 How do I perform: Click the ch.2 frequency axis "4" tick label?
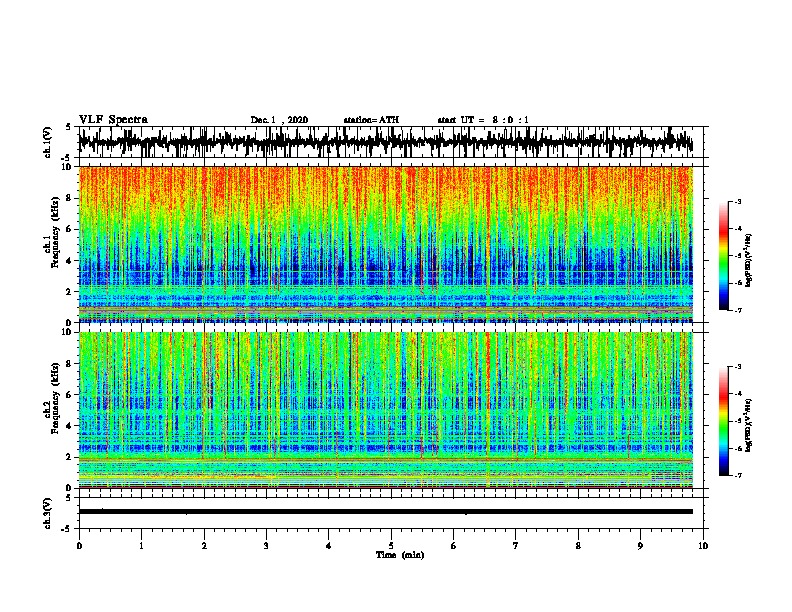coord(69,426)
